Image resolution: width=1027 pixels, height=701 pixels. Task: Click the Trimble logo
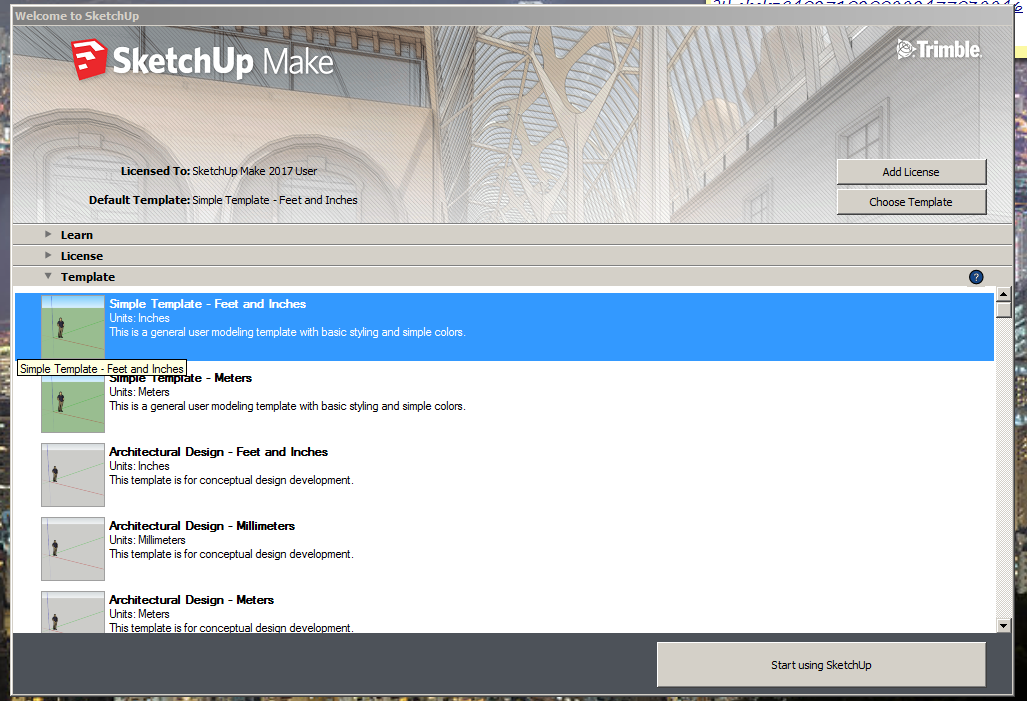[939, 49]
